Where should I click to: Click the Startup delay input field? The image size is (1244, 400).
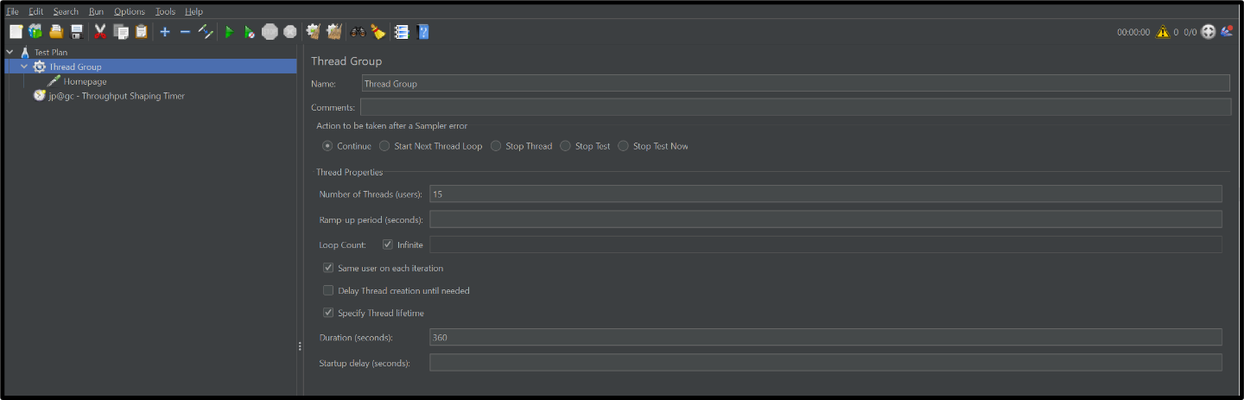(826, 362)
